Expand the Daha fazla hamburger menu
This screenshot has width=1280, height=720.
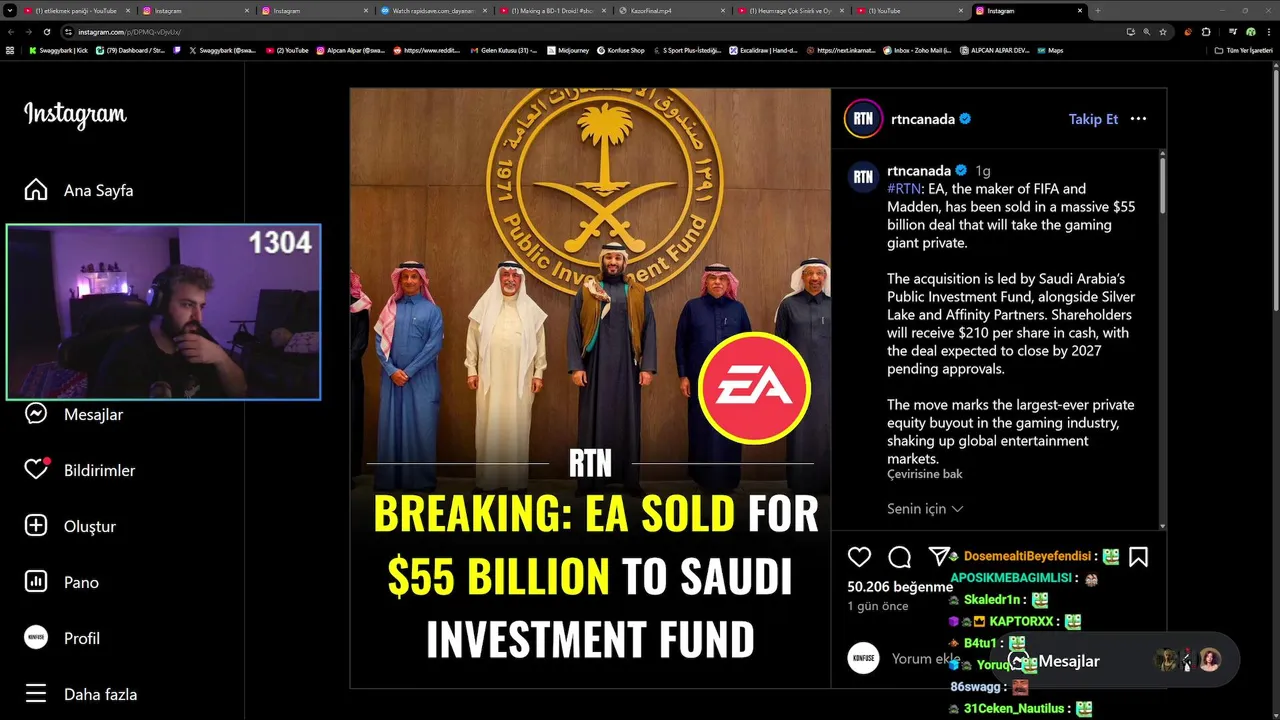[x=36, y=694]
